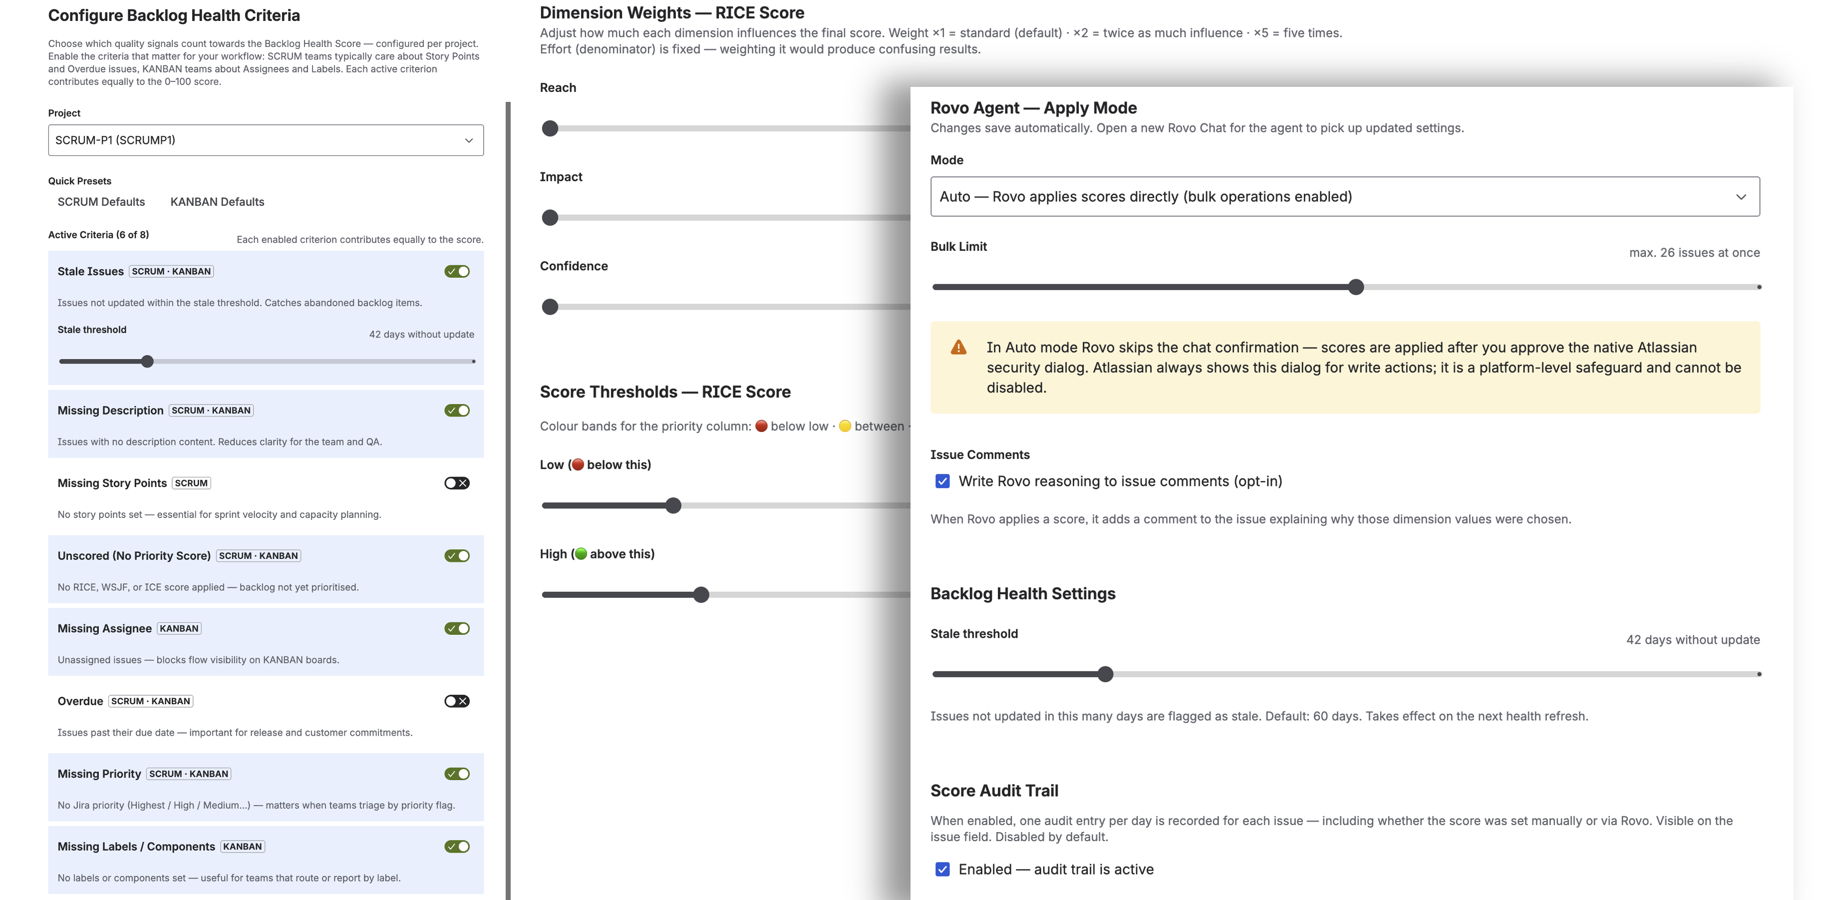Apply the KANBAN Defaults preset
Image resolution: width=1837 pixels, height=900 pixels.
tap(216, 201)
